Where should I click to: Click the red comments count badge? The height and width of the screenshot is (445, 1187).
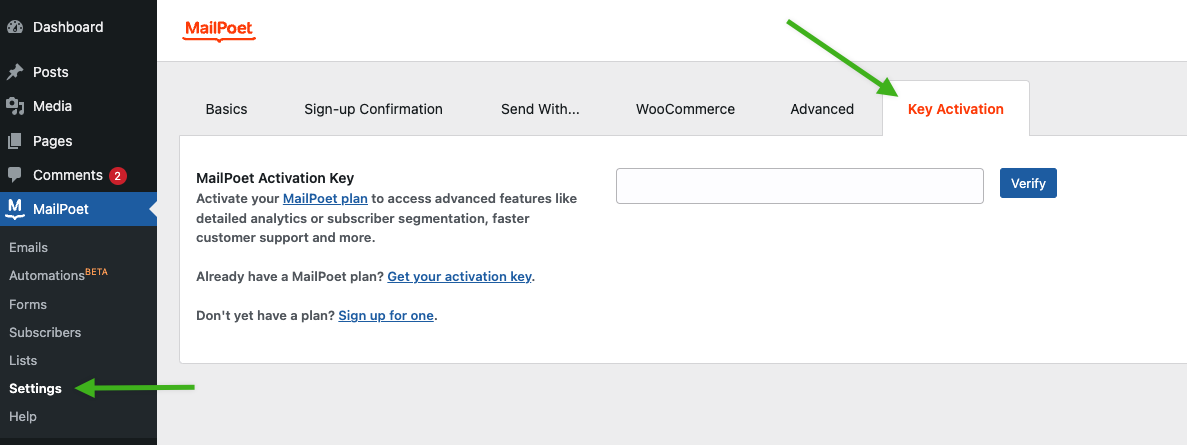pos(117,176)
